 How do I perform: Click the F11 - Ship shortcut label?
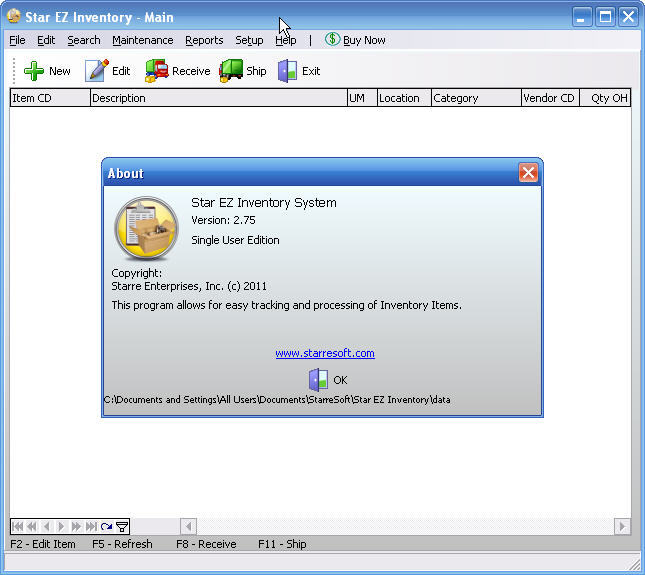[282, 544]
